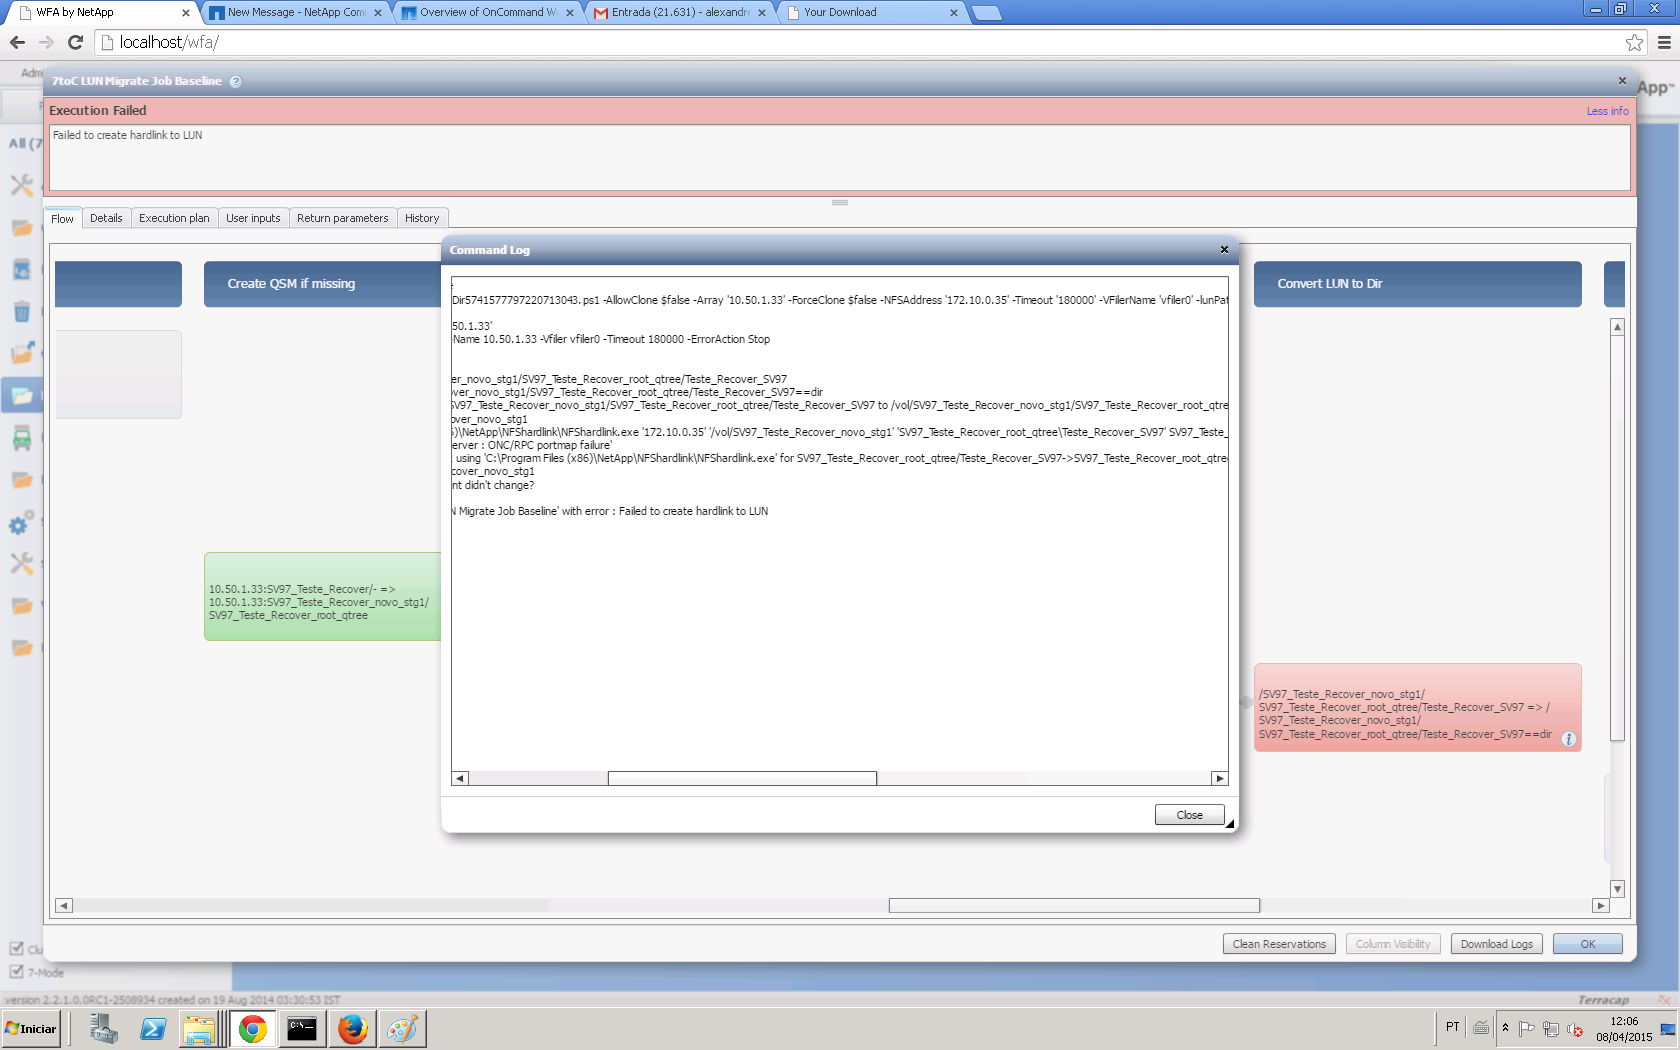Open Paint from the taskbar
The image size is (1680, 1050).
[x=402, y=1028]
